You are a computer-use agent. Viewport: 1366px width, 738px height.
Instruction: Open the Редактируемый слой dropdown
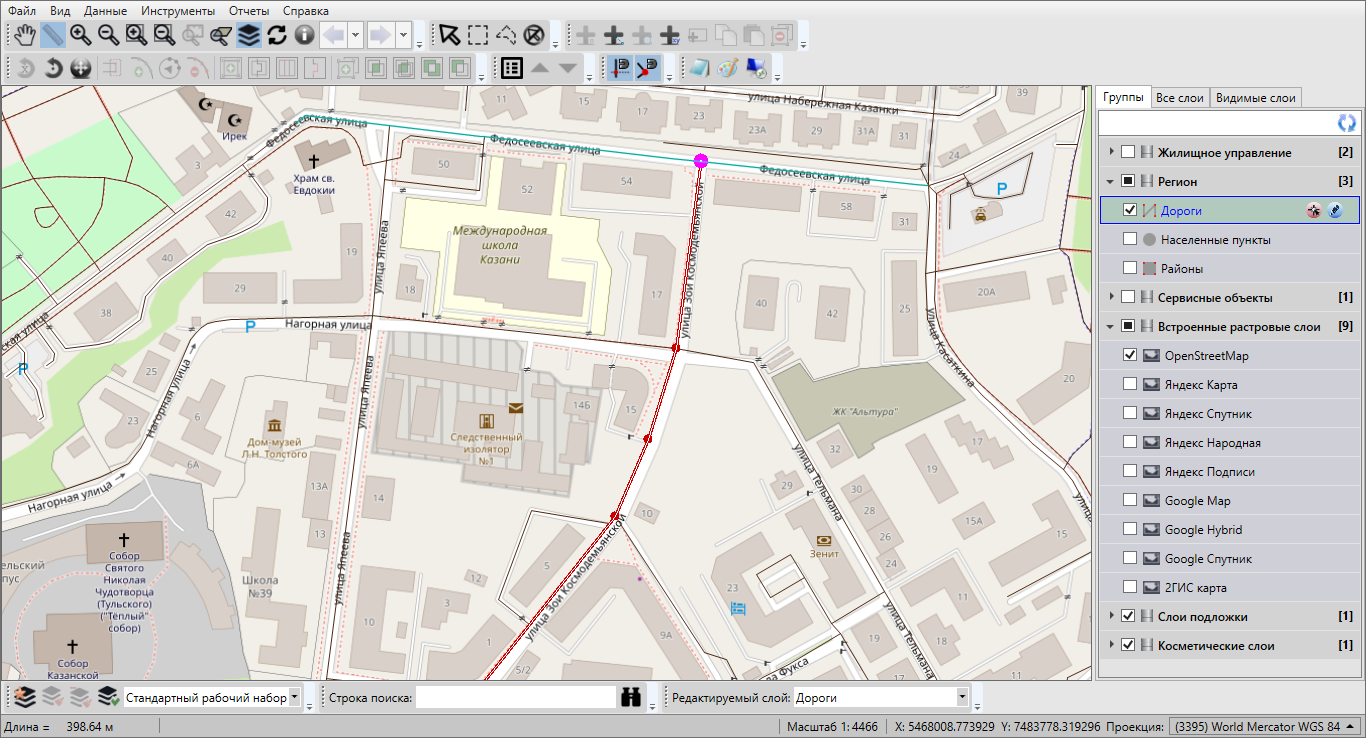coord(962,698)
